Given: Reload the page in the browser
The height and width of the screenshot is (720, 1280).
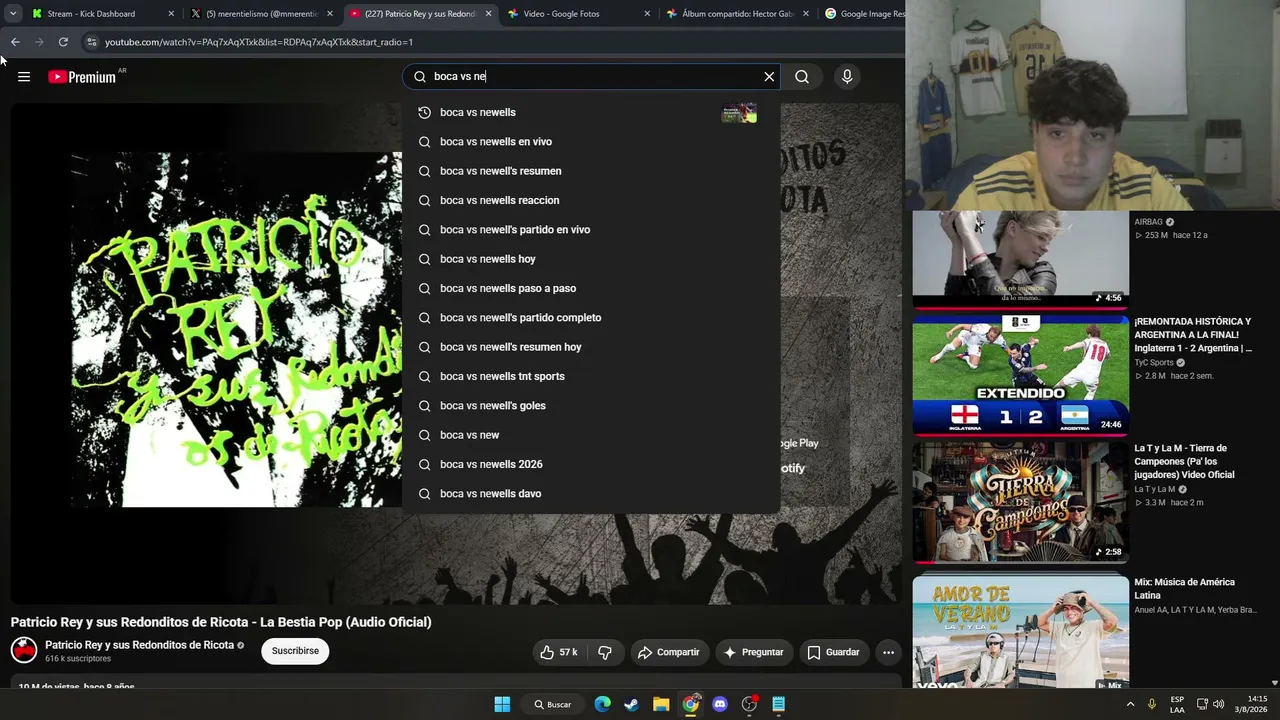Looking at the screenshot, I should pos(63,42).
